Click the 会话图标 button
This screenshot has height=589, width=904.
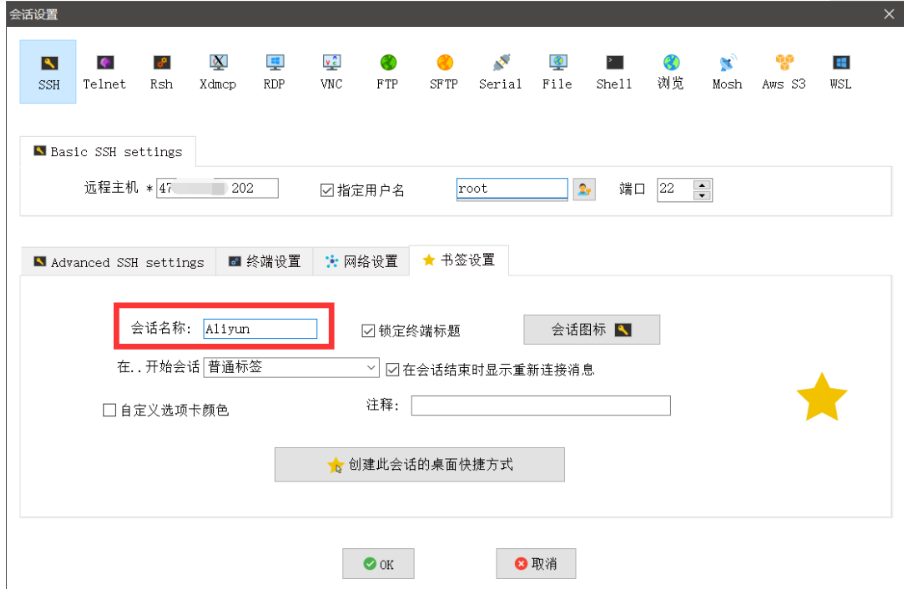click(x=592, y=330)
